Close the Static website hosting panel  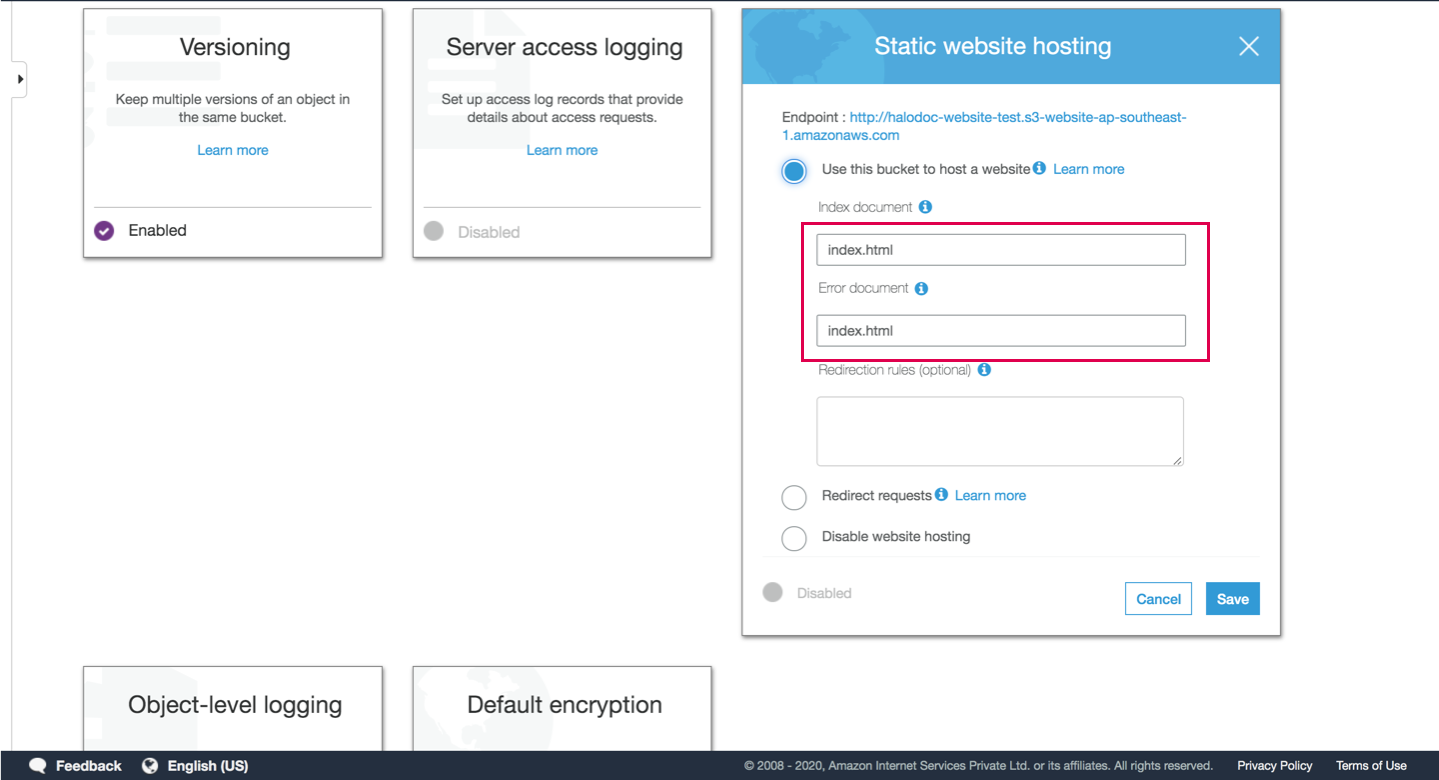pos(1249,46)
